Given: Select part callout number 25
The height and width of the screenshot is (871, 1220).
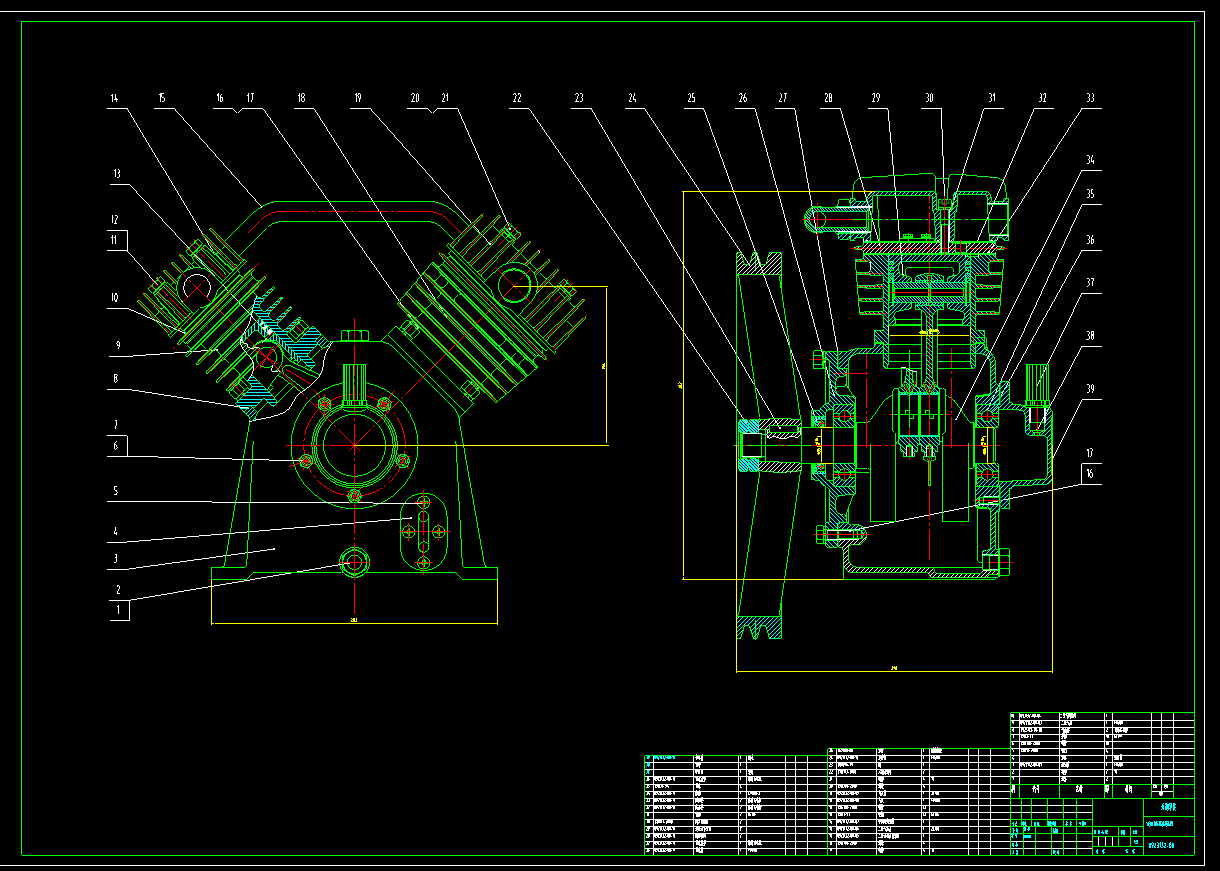Looking at the screenshot, I should click(x=690, y=98).
